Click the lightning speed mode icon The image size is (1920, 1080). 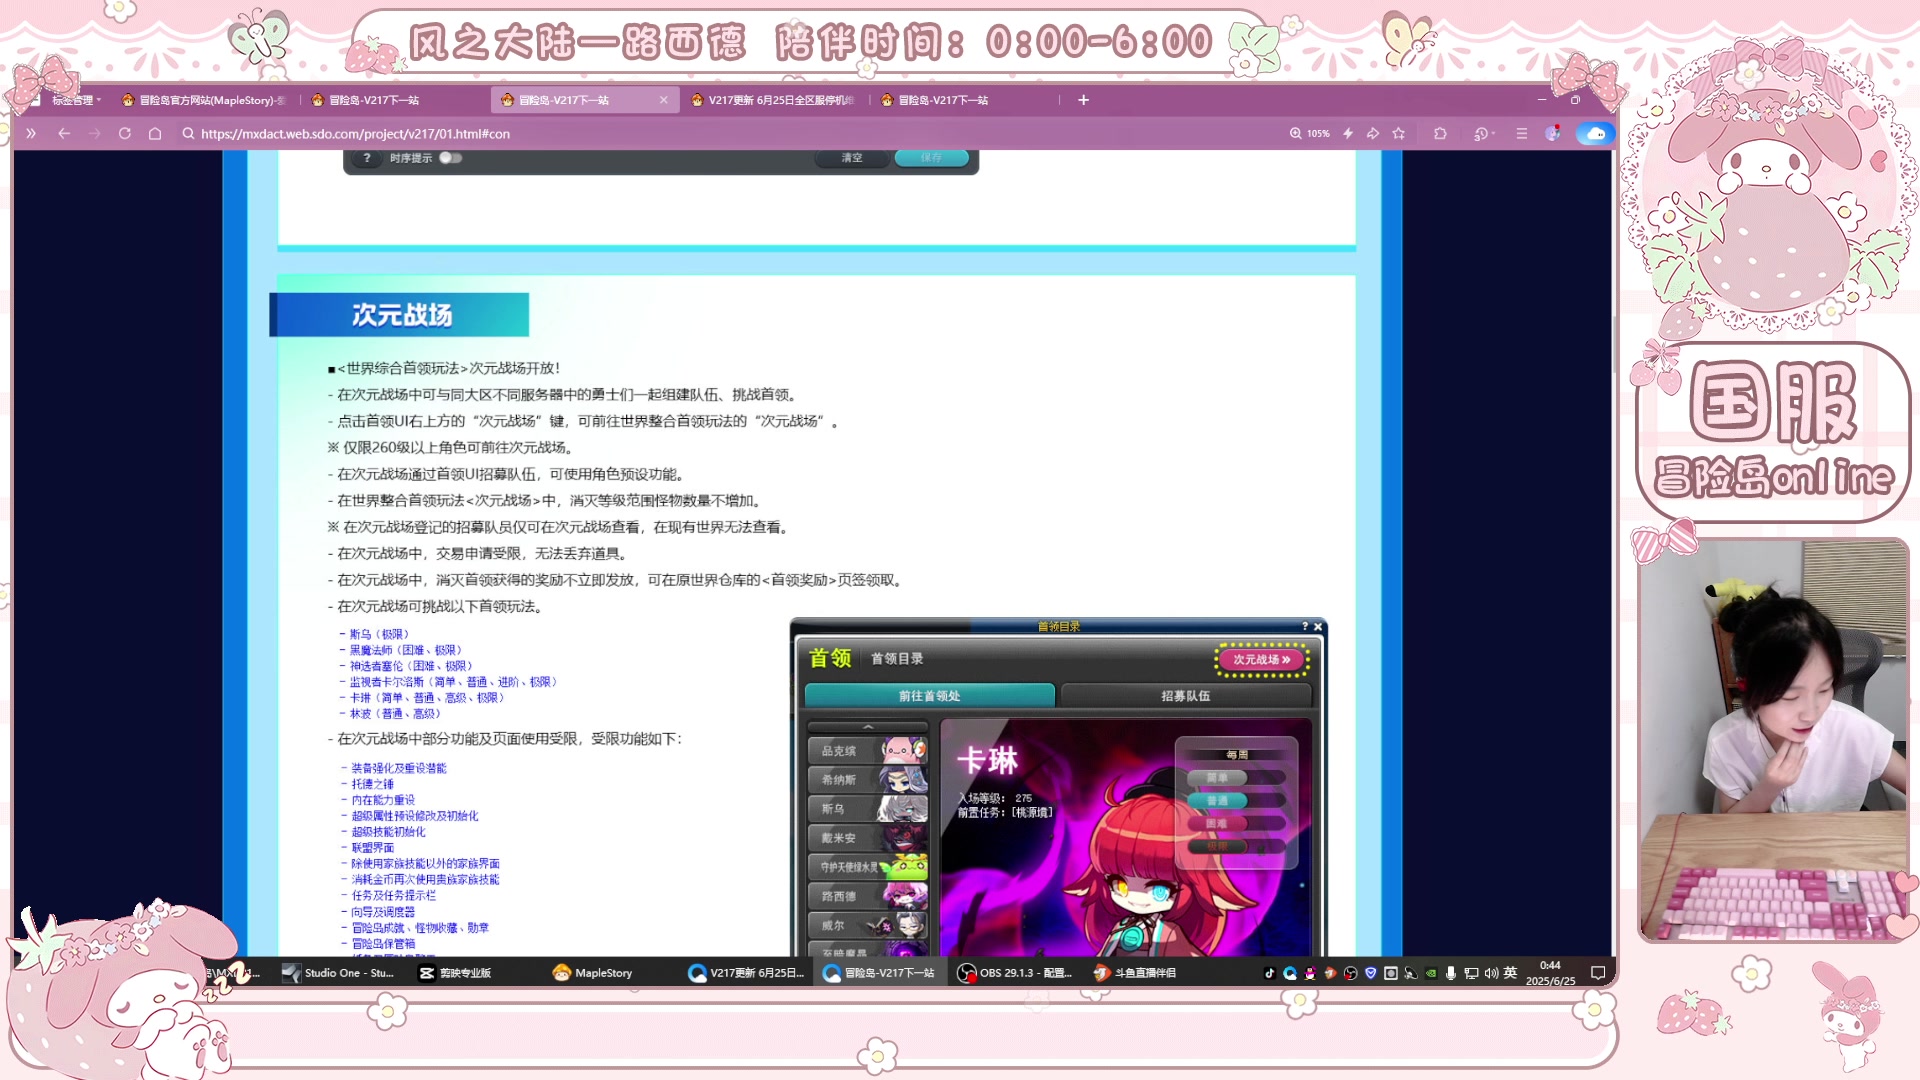[x=1348, y=133]
